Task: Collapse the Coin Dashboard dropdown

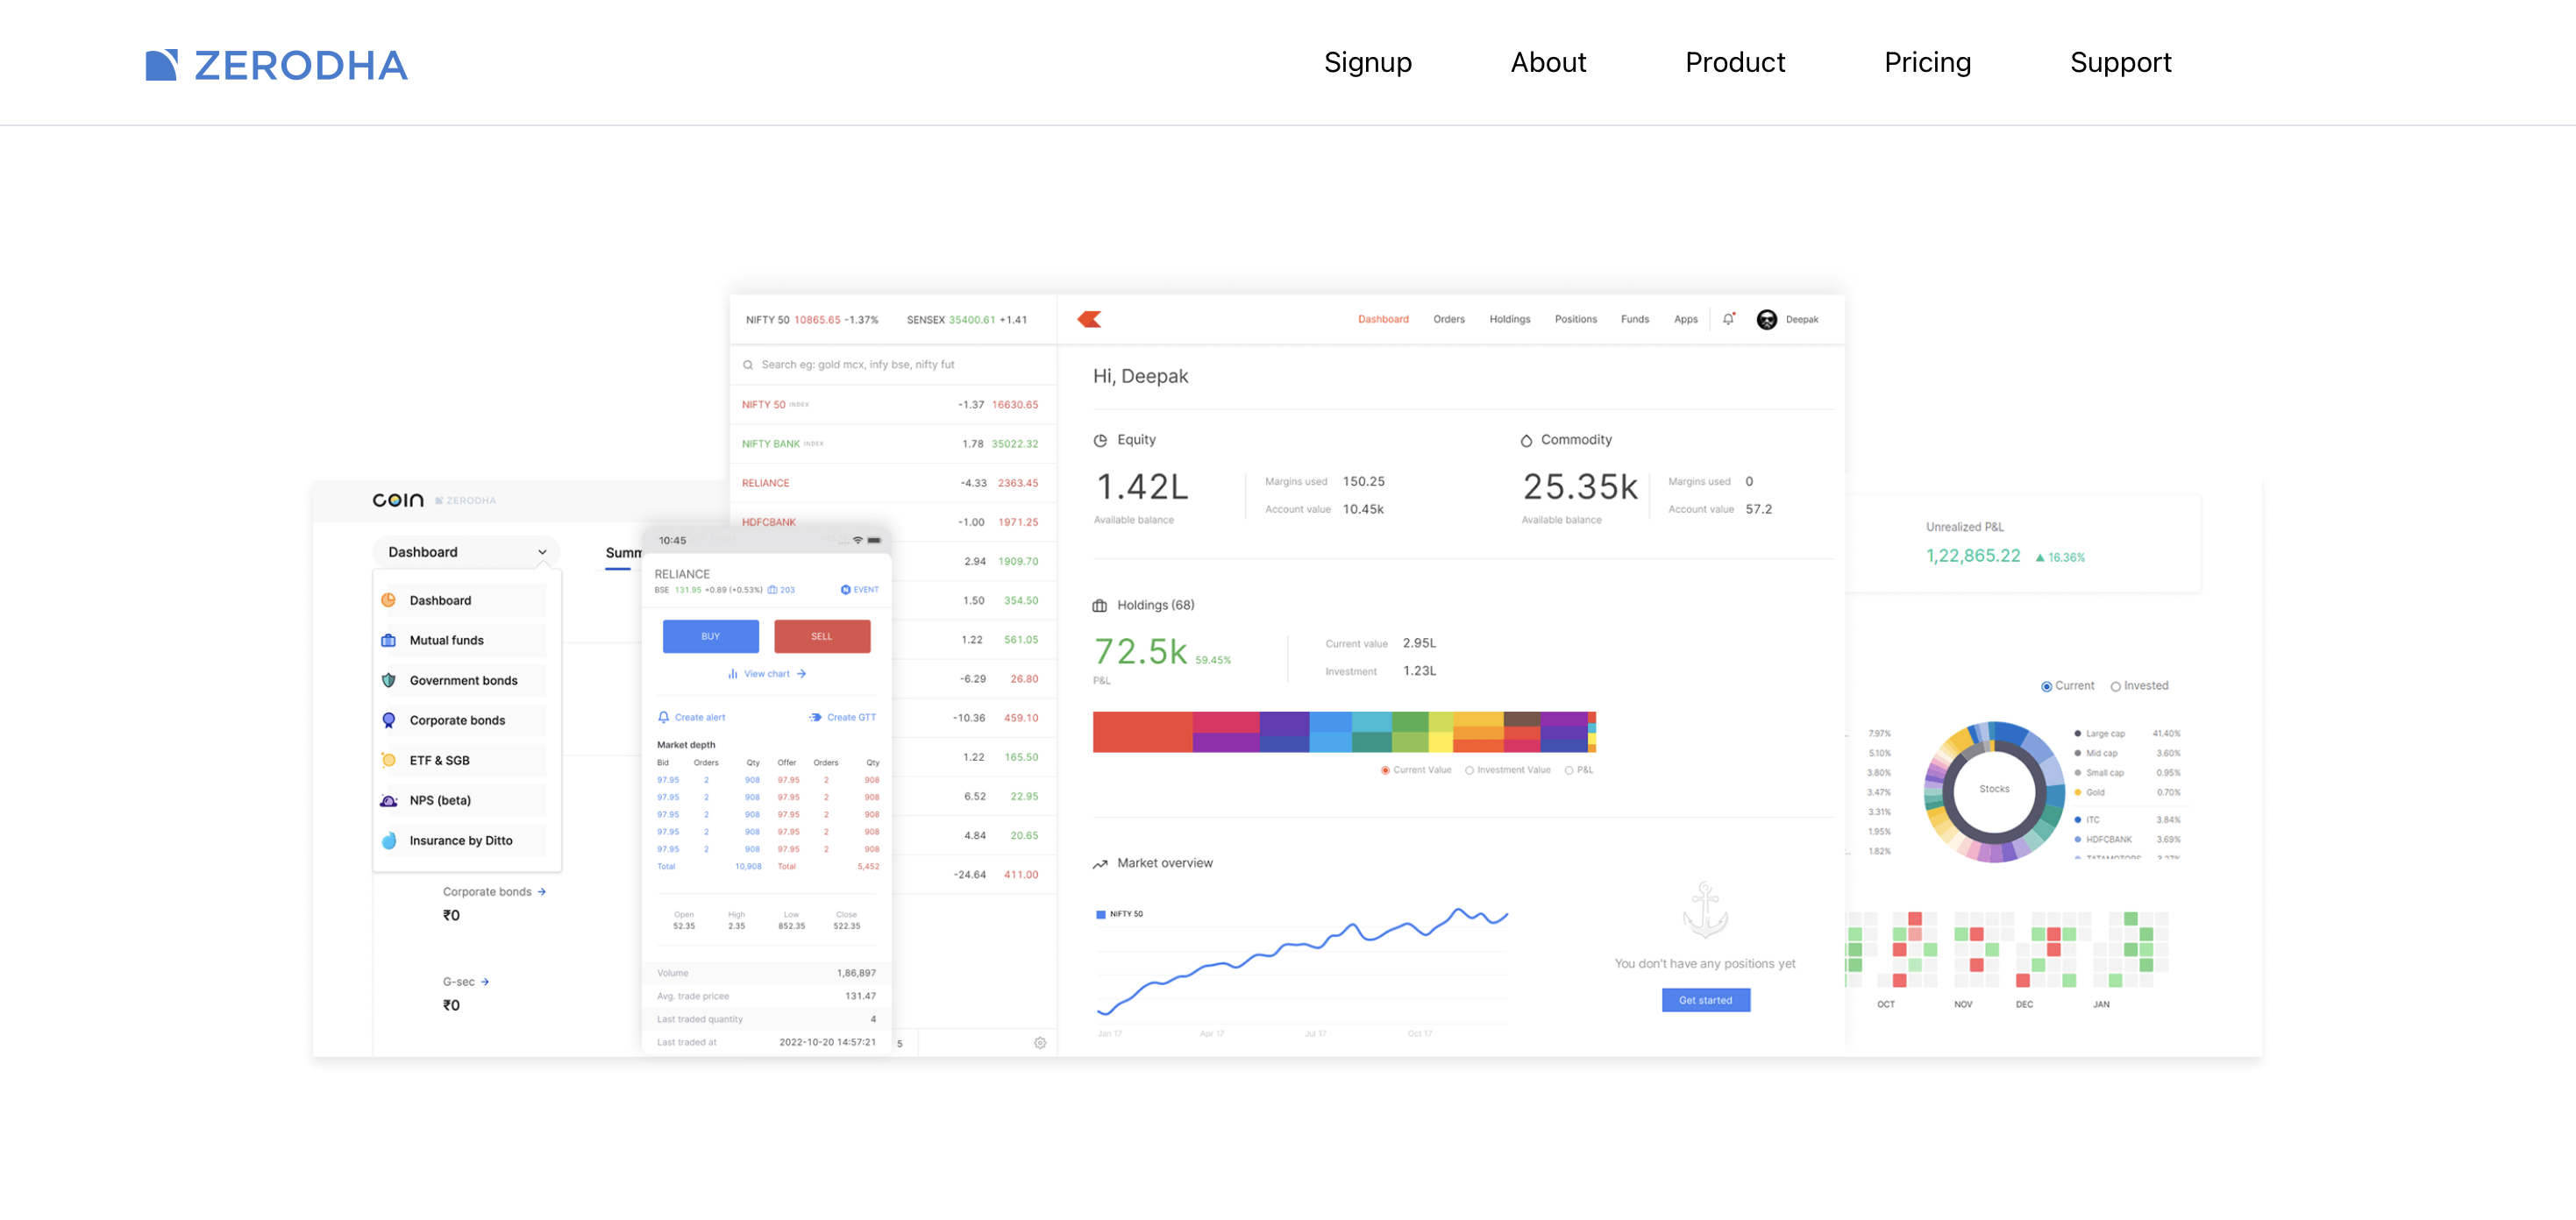Action: tap(542, 552)
